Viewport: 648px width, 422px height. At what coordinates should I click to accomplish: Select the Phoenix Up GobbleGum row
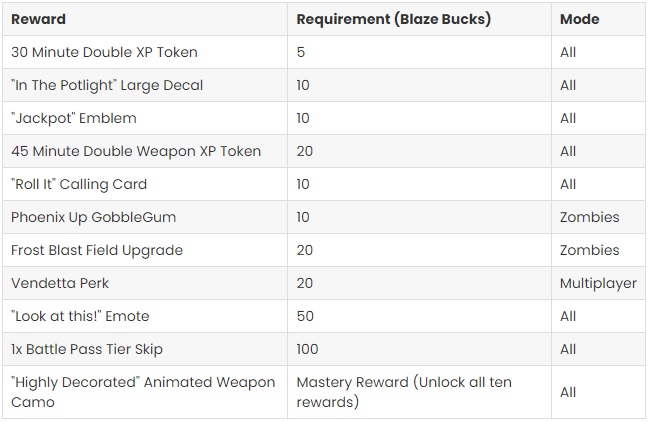click(x=324, y=217)
